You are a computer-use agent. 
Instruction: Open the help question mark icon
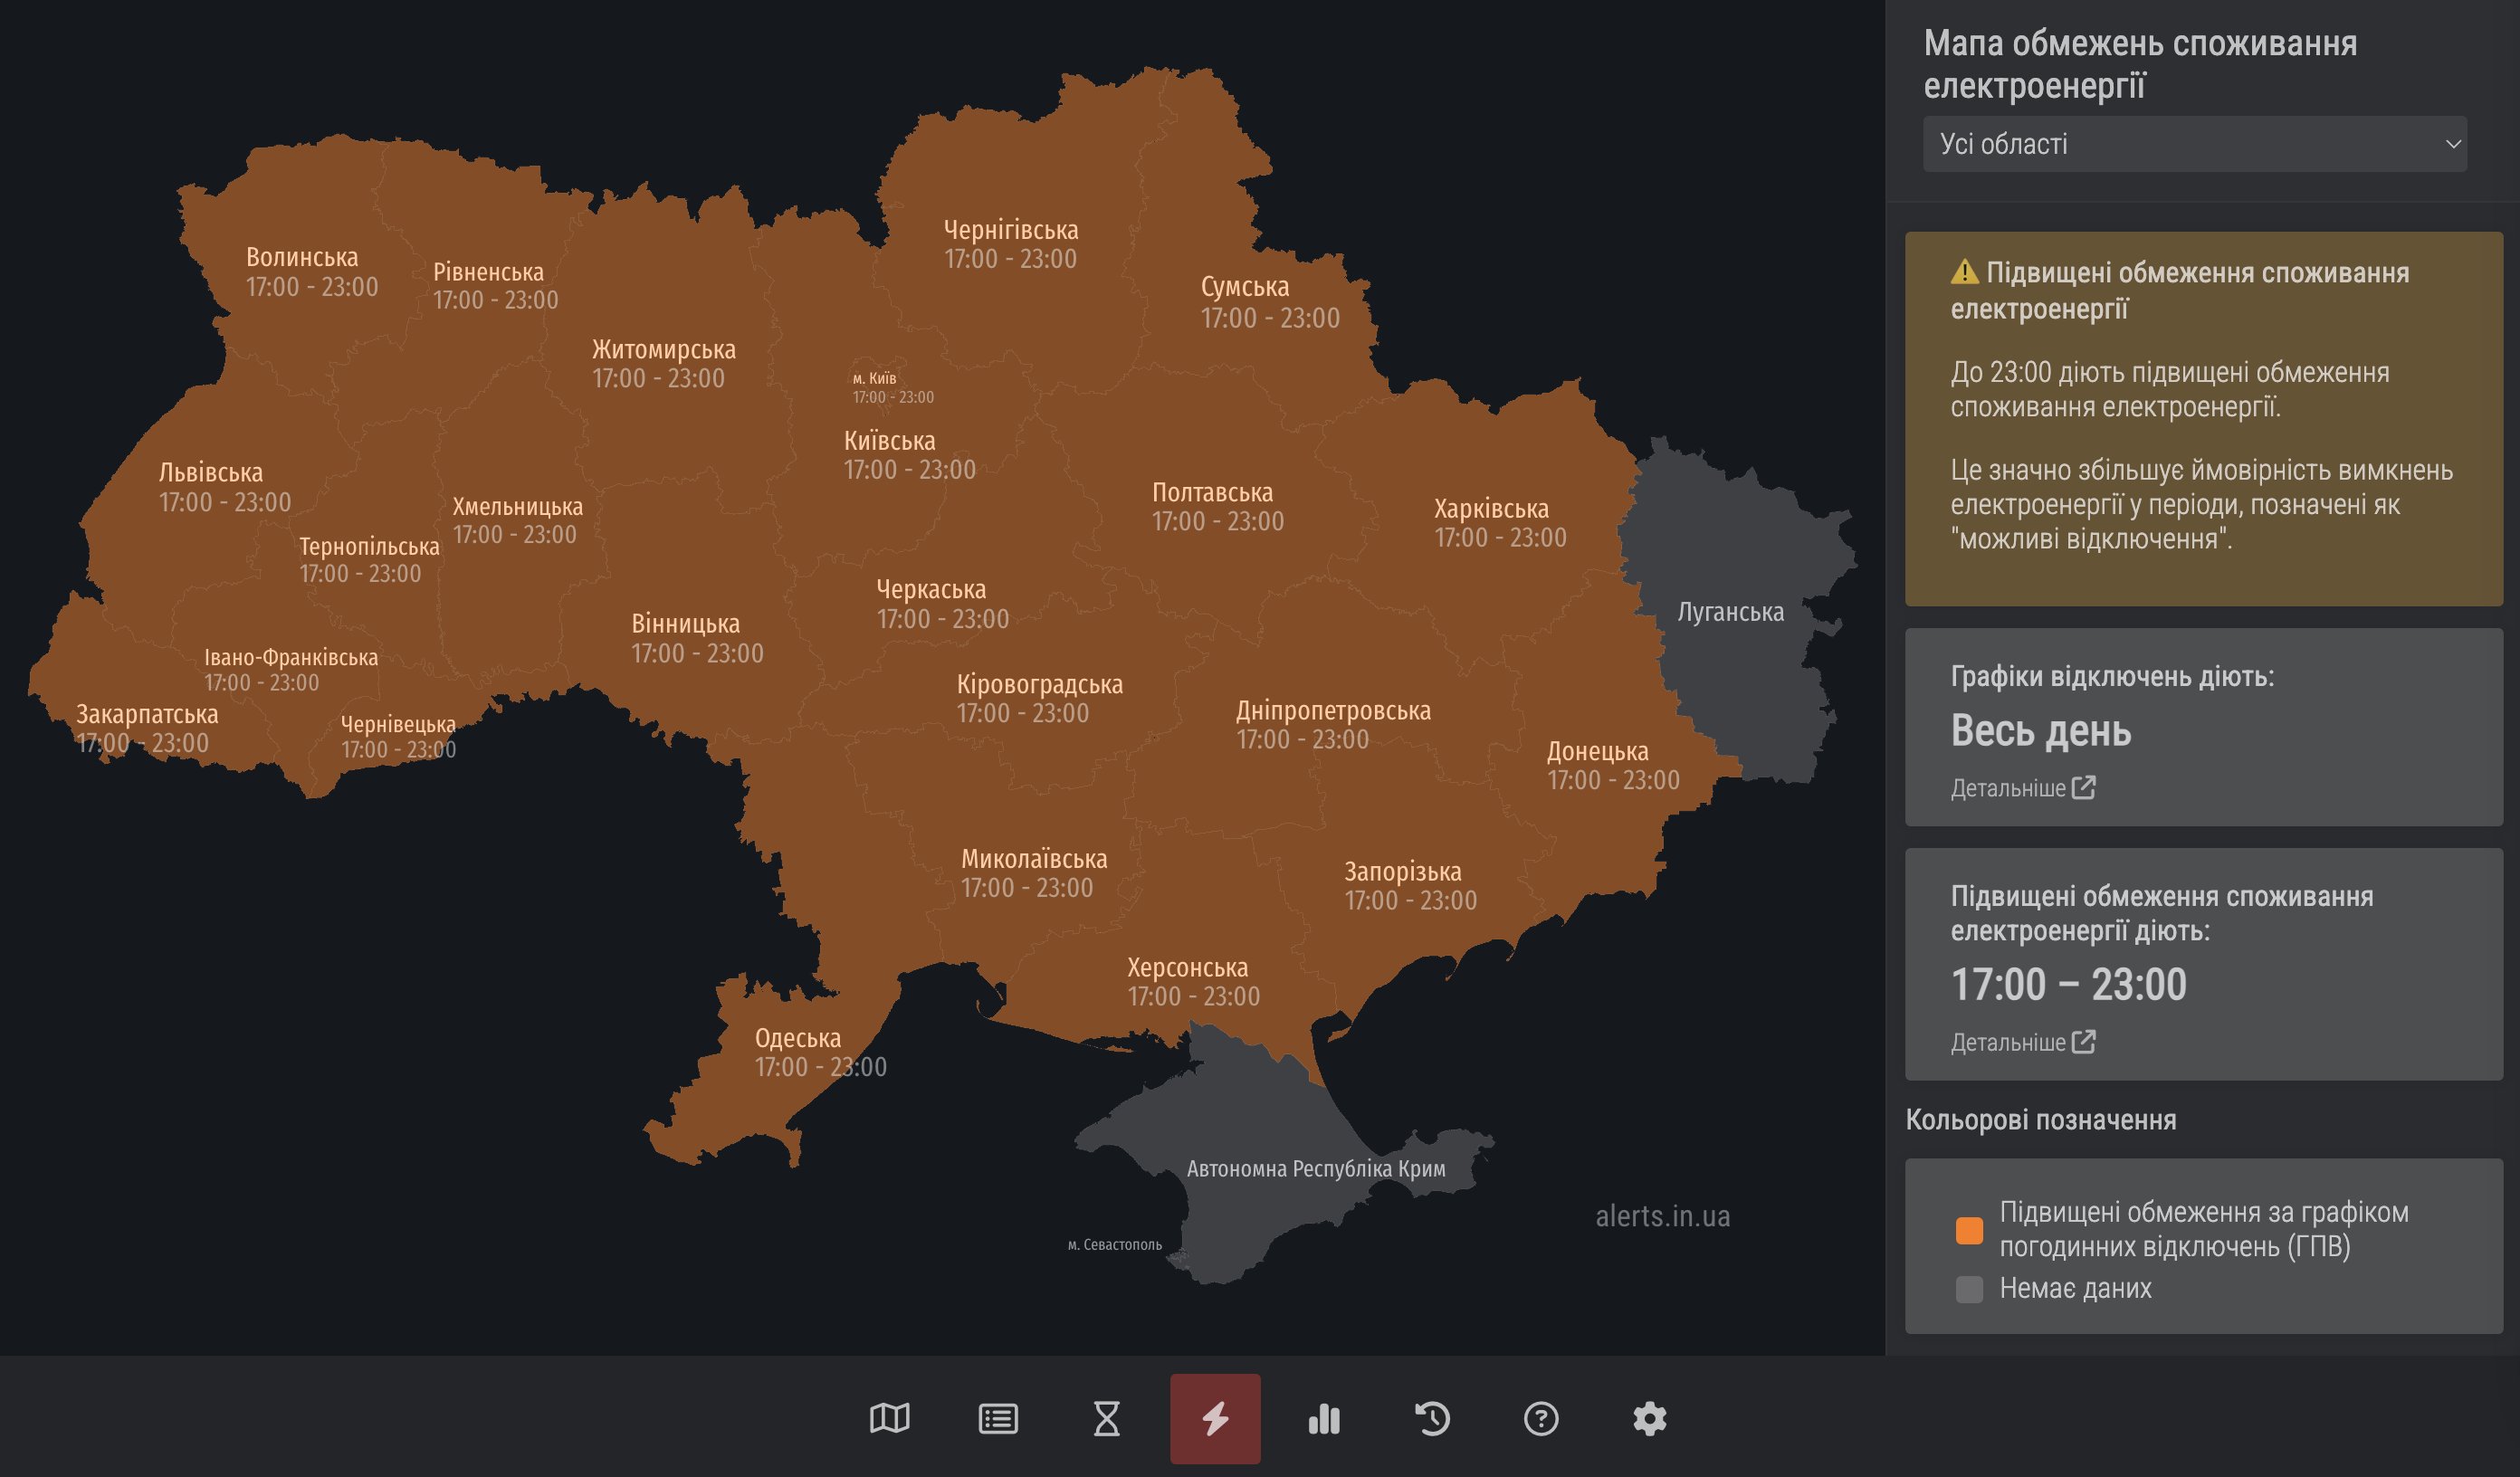click(1541, 1418)
